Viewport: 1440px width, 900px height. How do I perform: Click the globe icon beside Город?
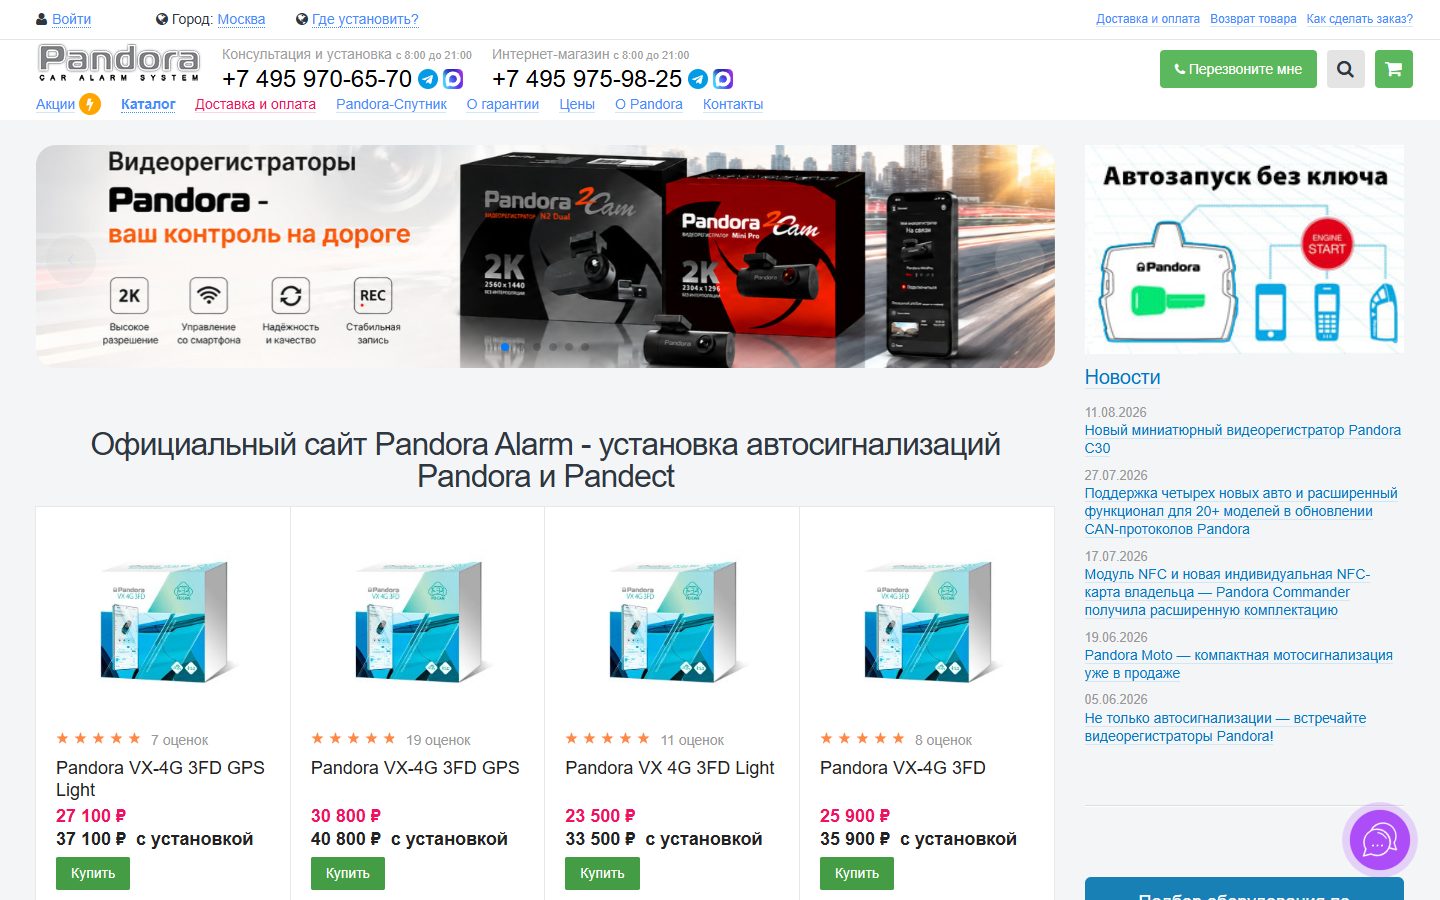pos(162,19)
